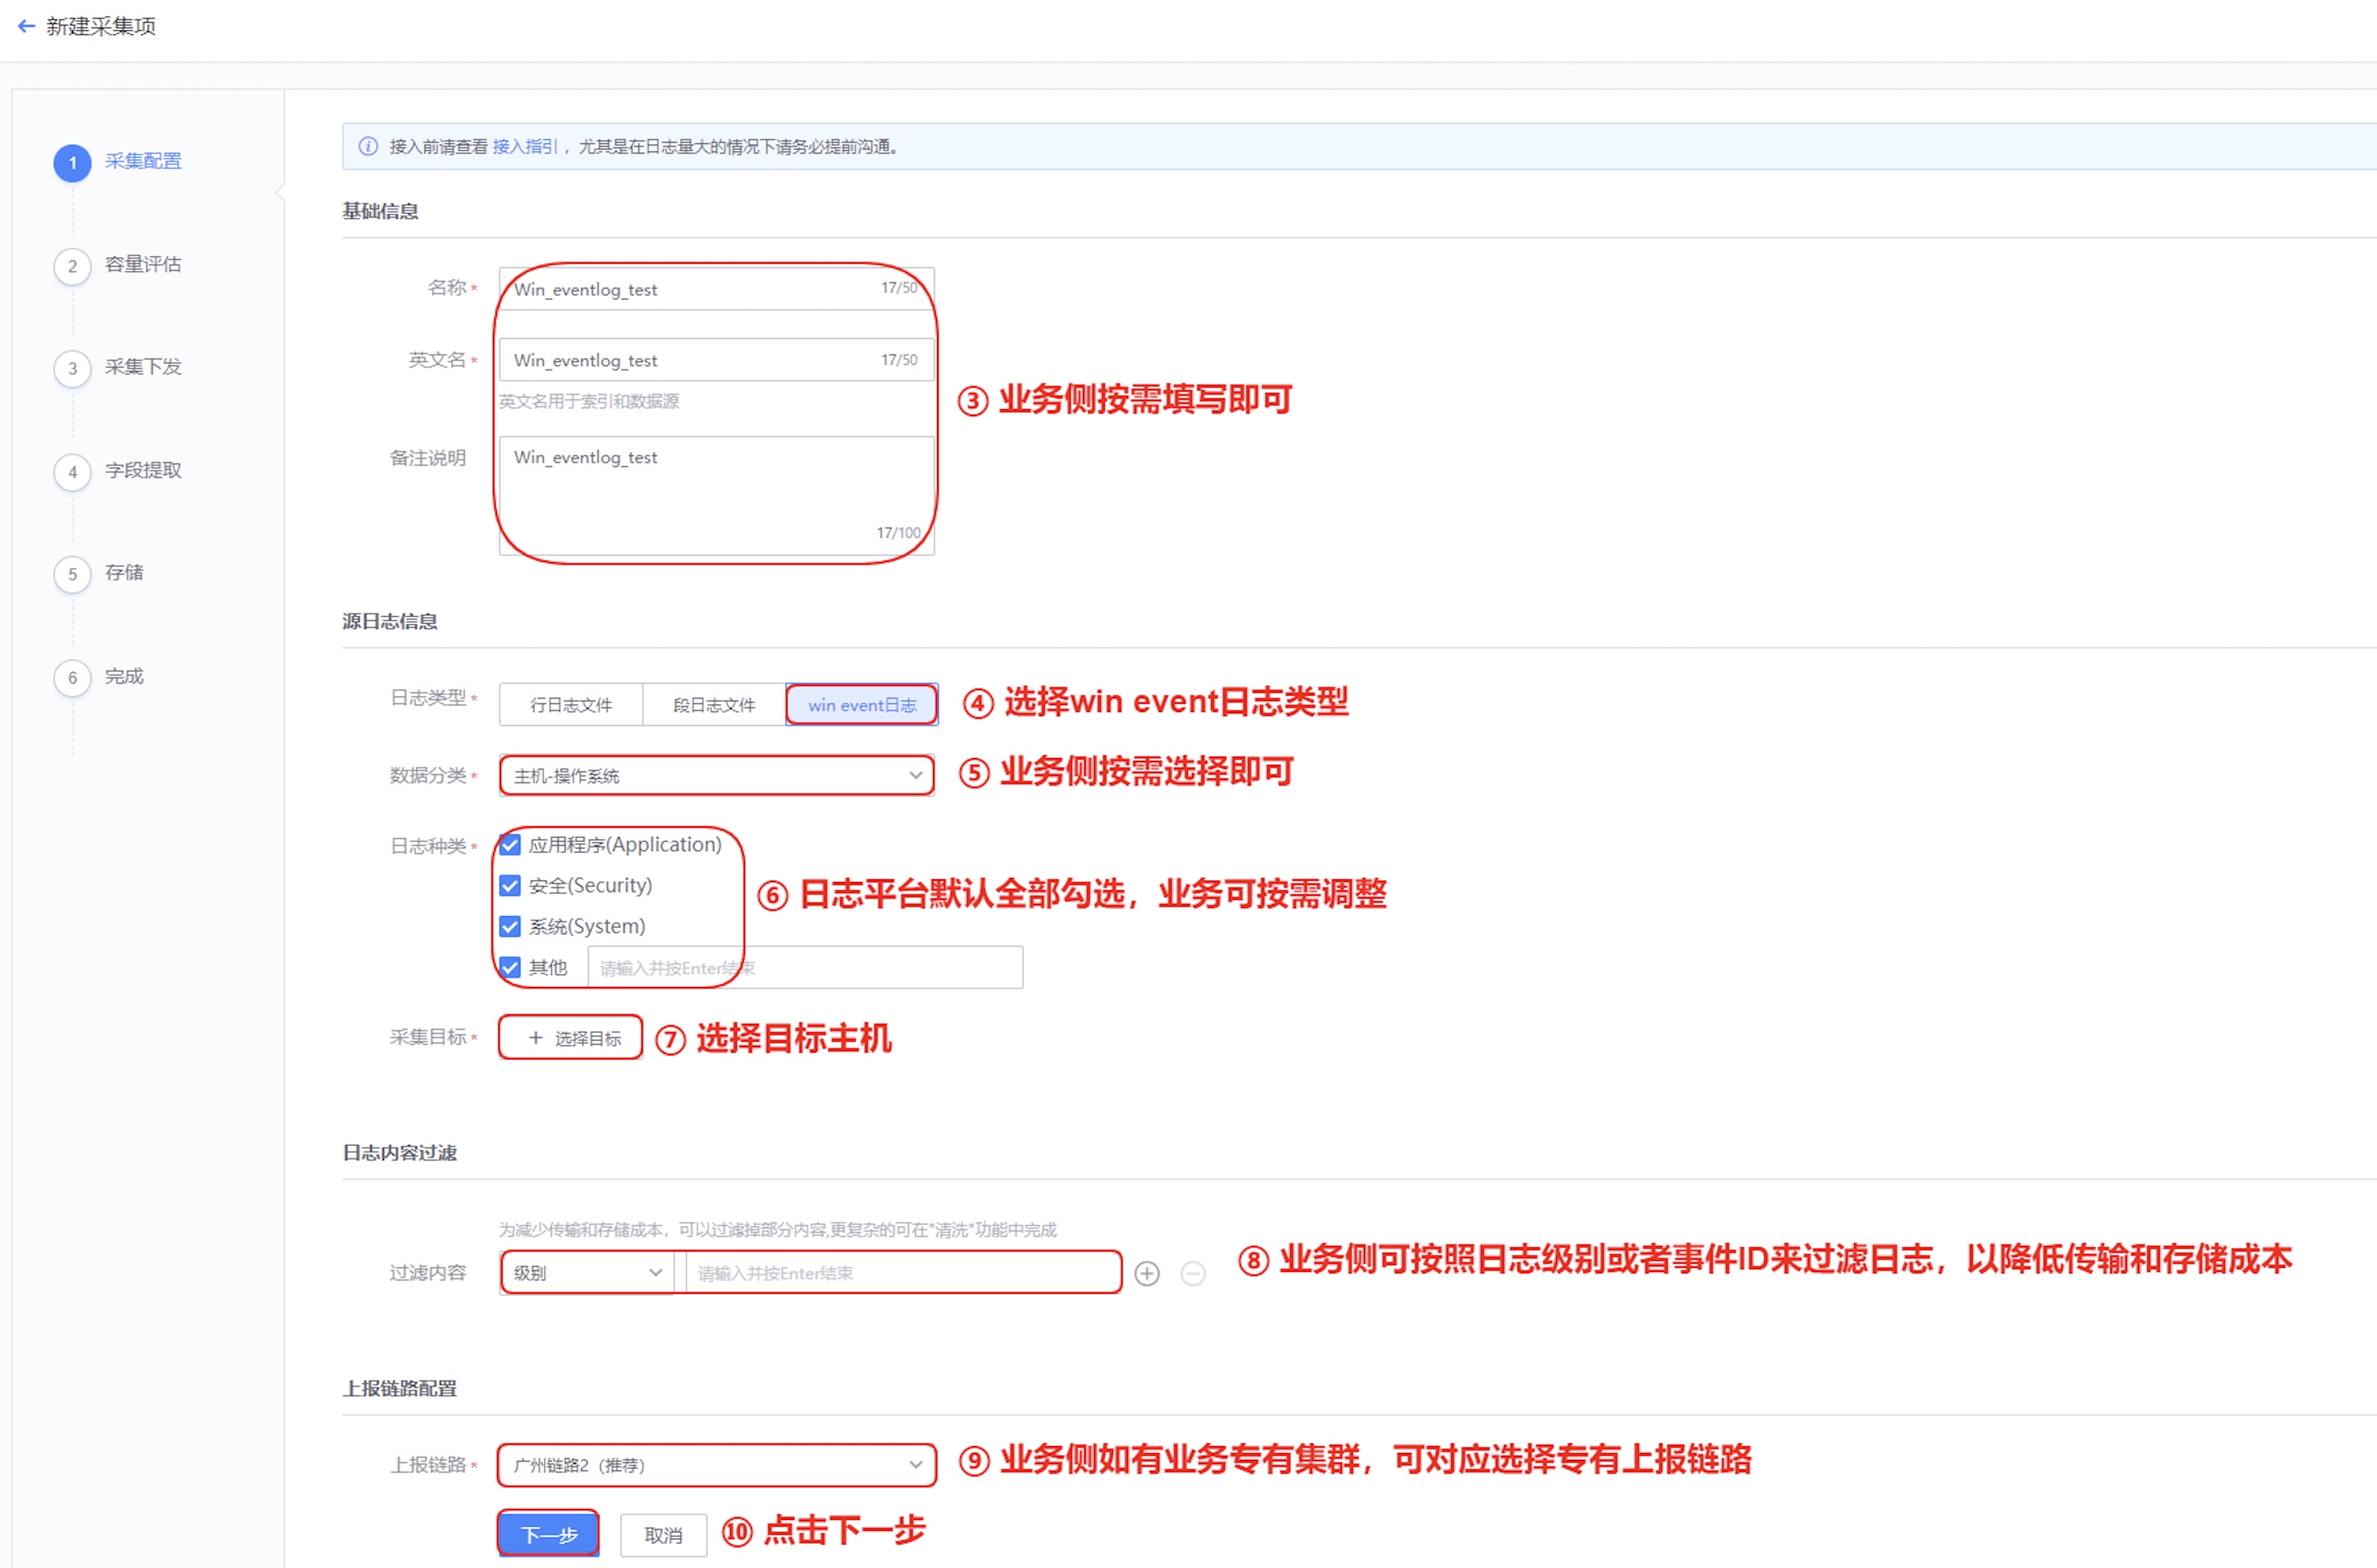
Task: Uncheck 系统(System) log type
Action: pyautogui.click(x=510, y=927)
